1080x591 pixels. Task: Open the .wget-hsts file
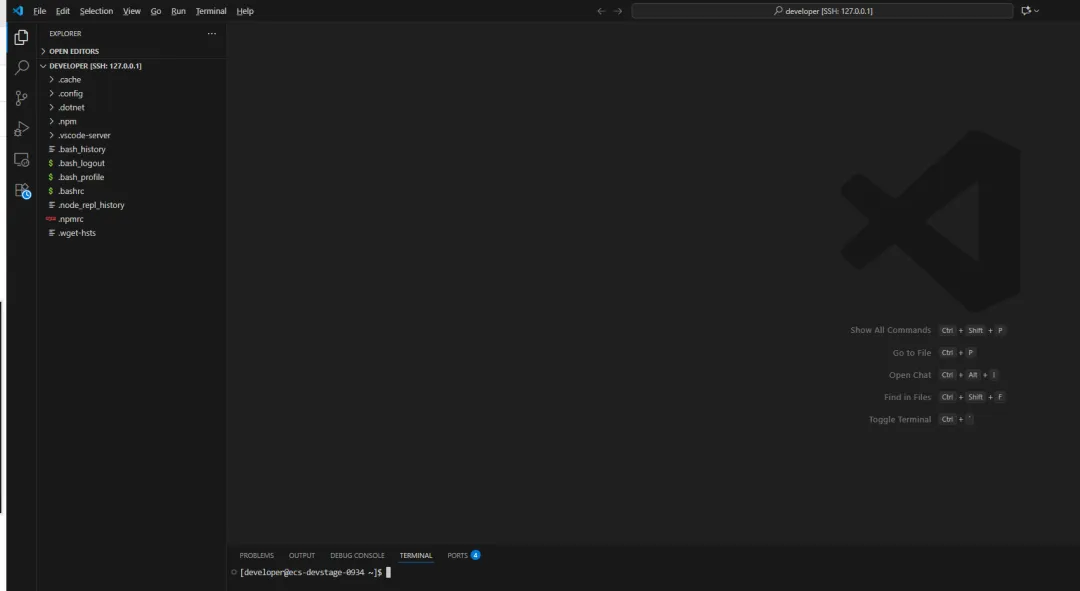click(132, 233)
